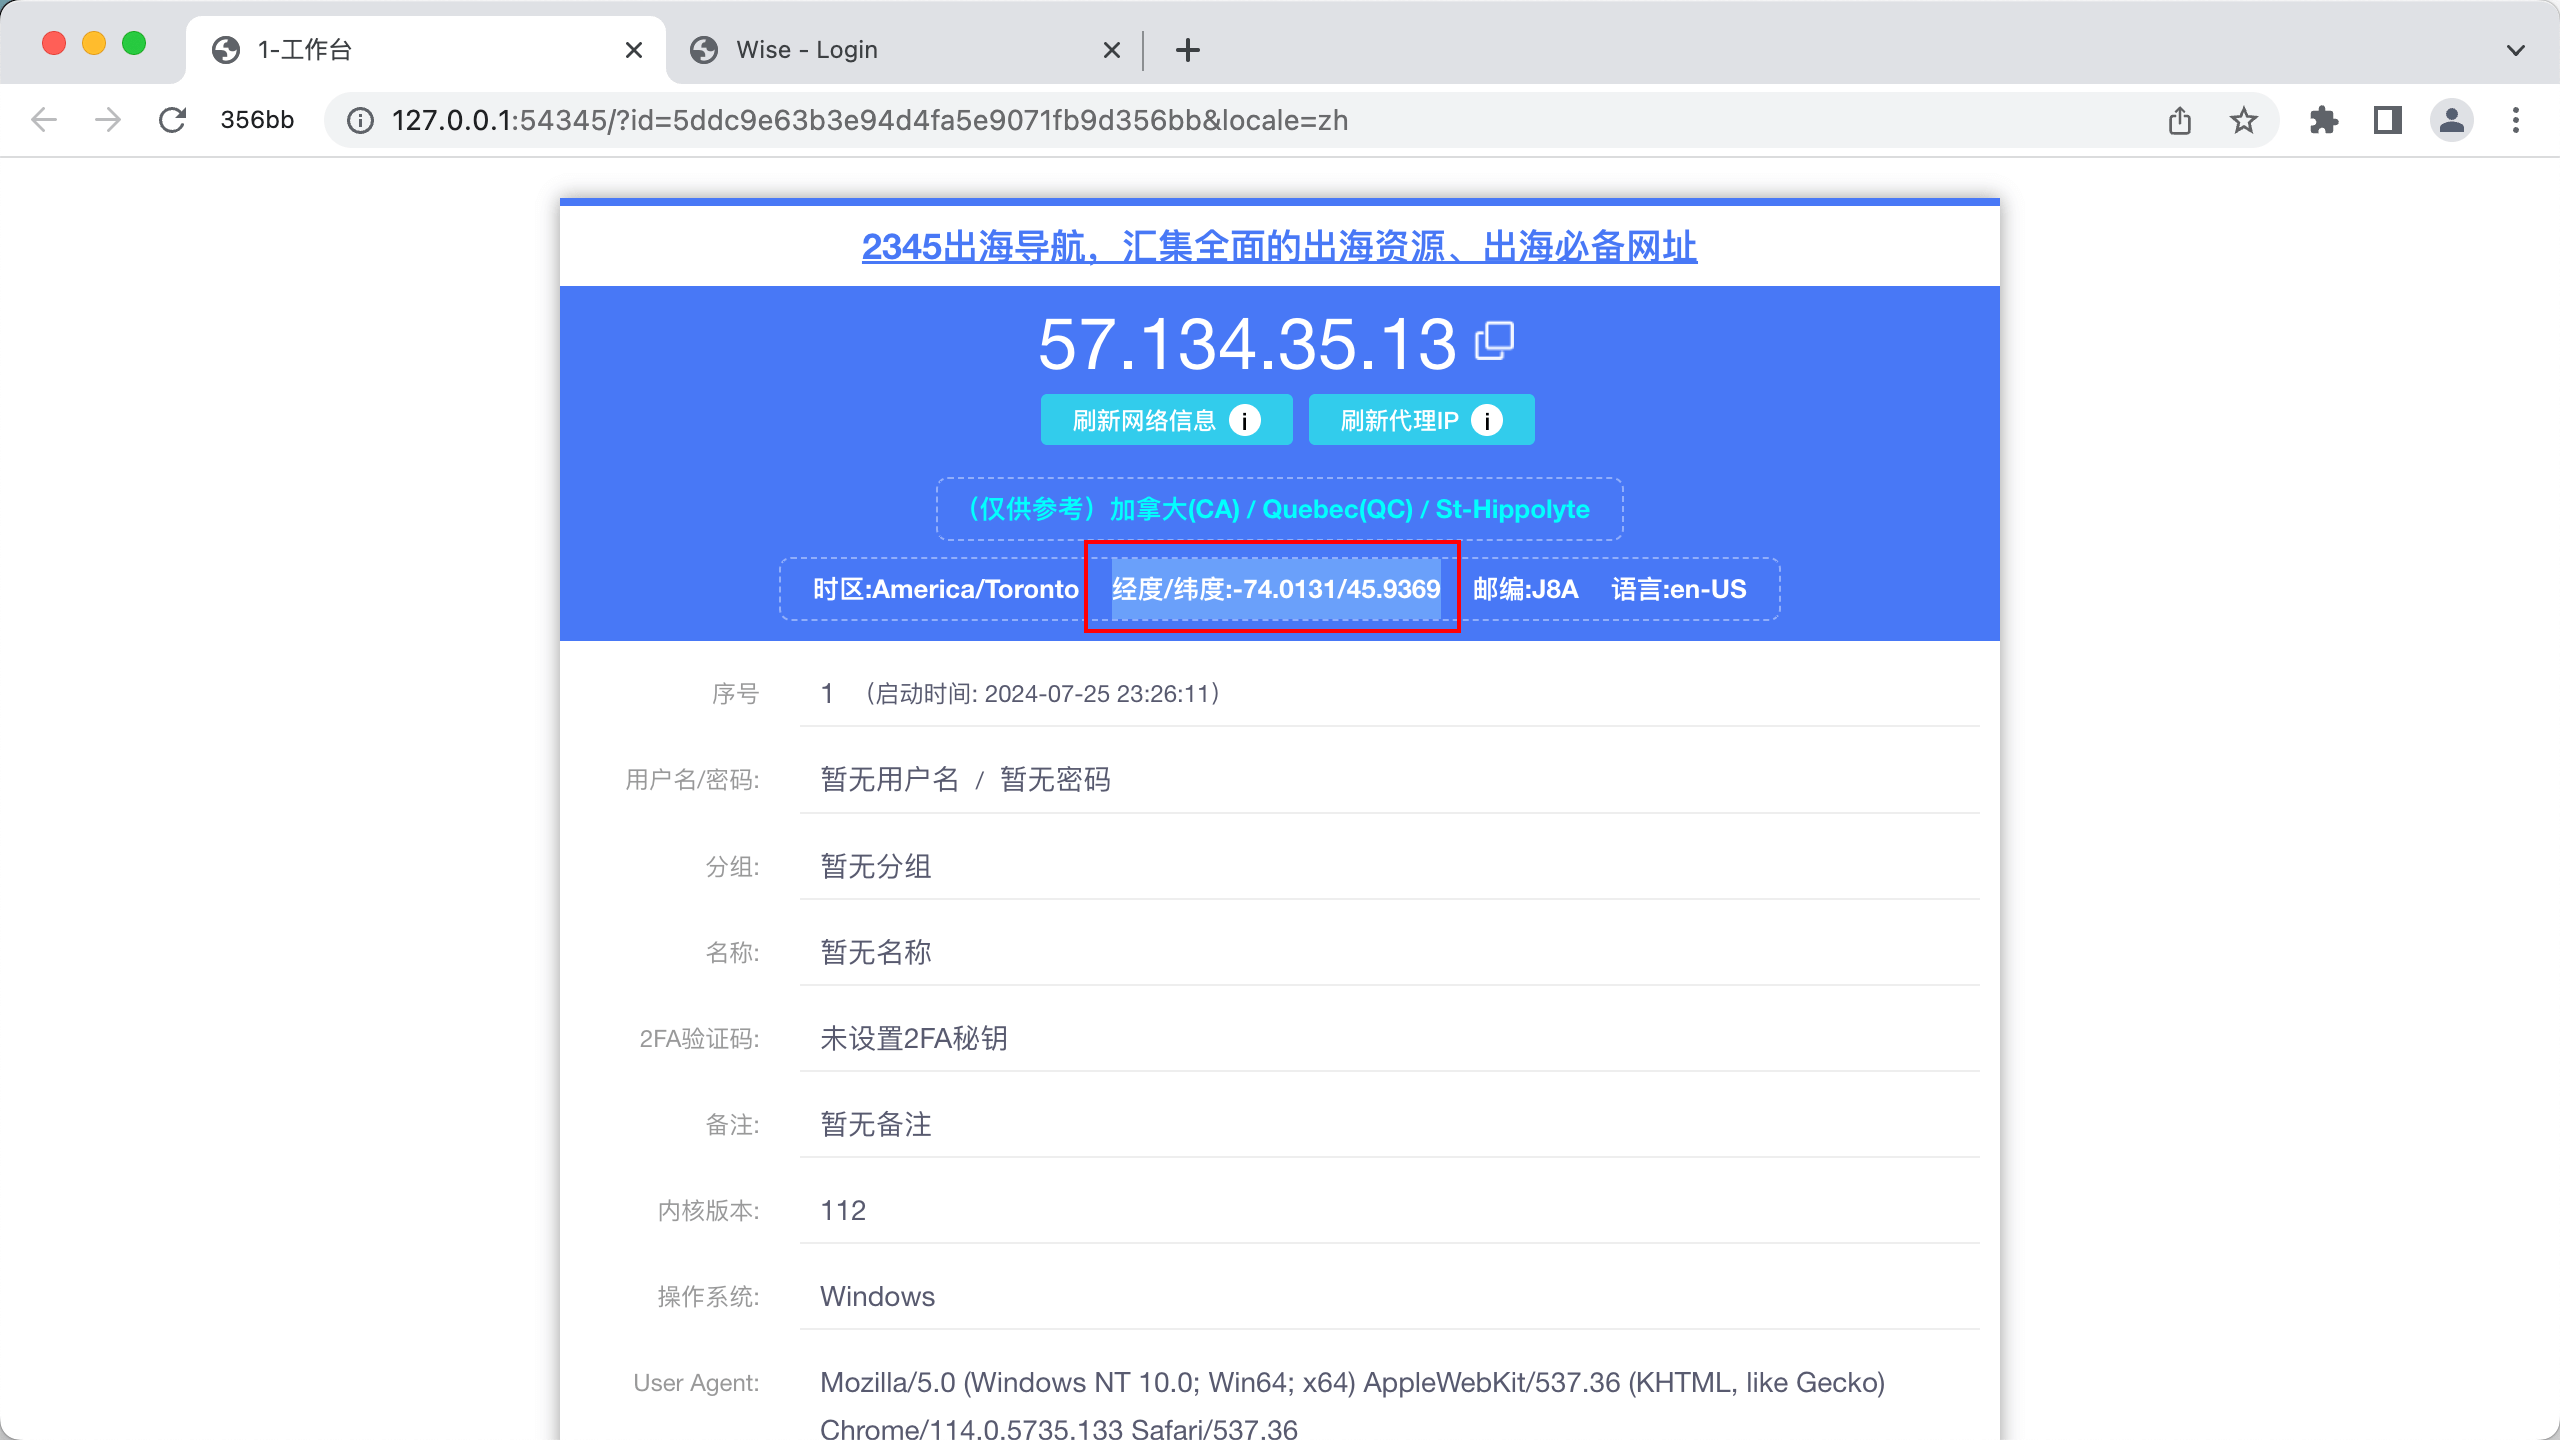This screenshot has width=2560, height=1440.
Task: Open Chrome three-dot menu
Action: click(x=2516, y=120)
